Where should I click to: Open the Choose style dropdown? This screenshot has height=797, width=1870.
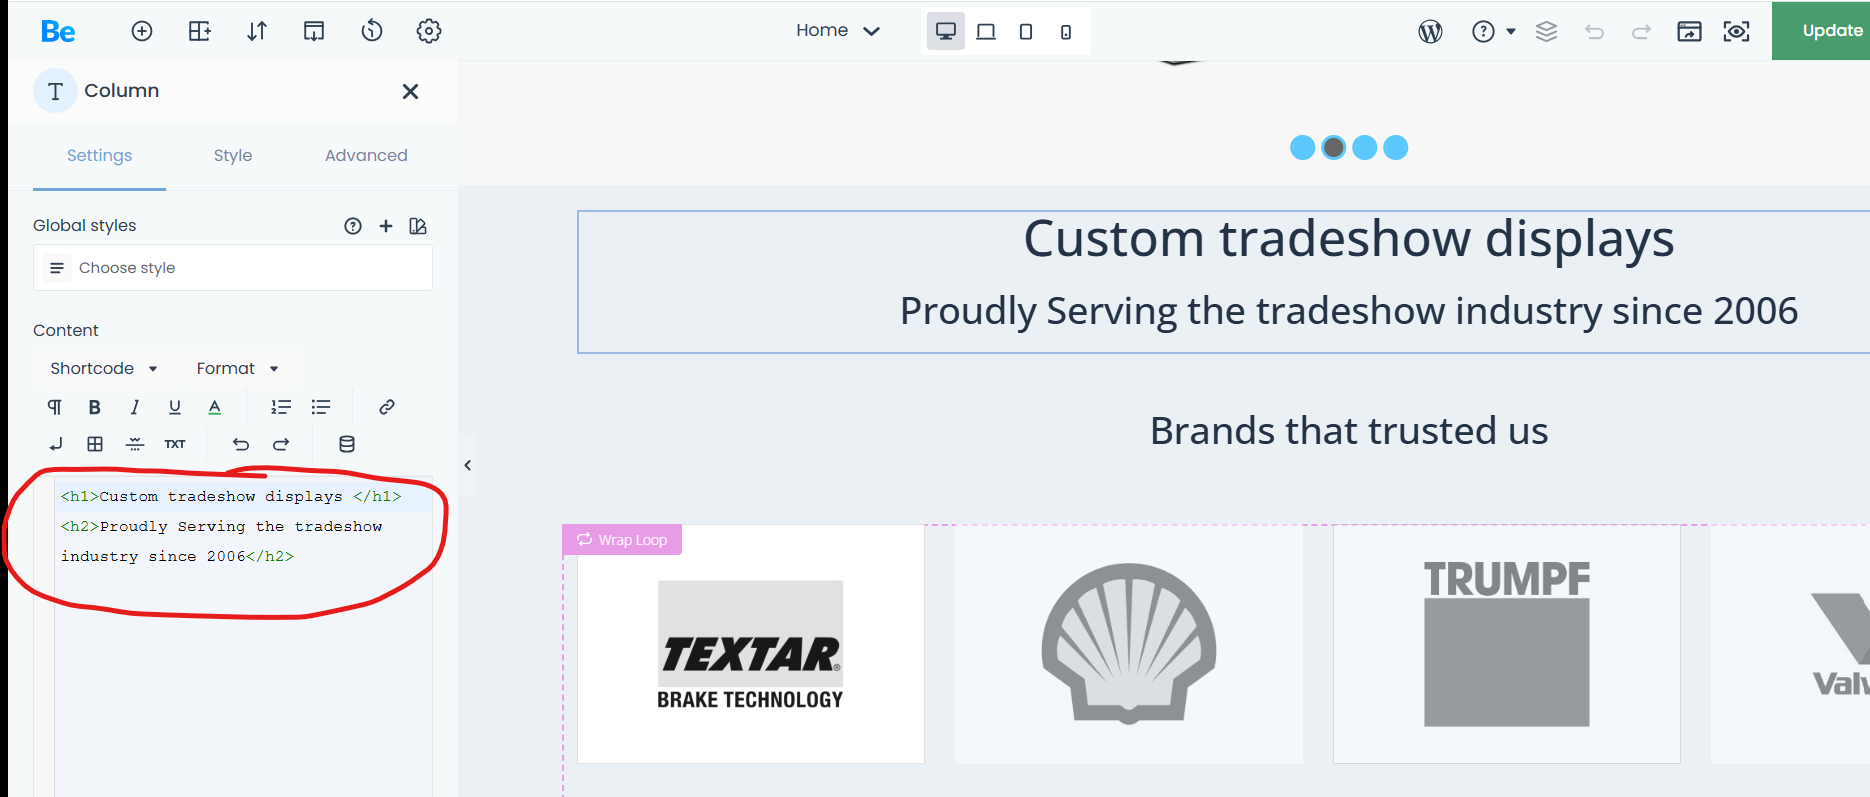pos(233,268)
